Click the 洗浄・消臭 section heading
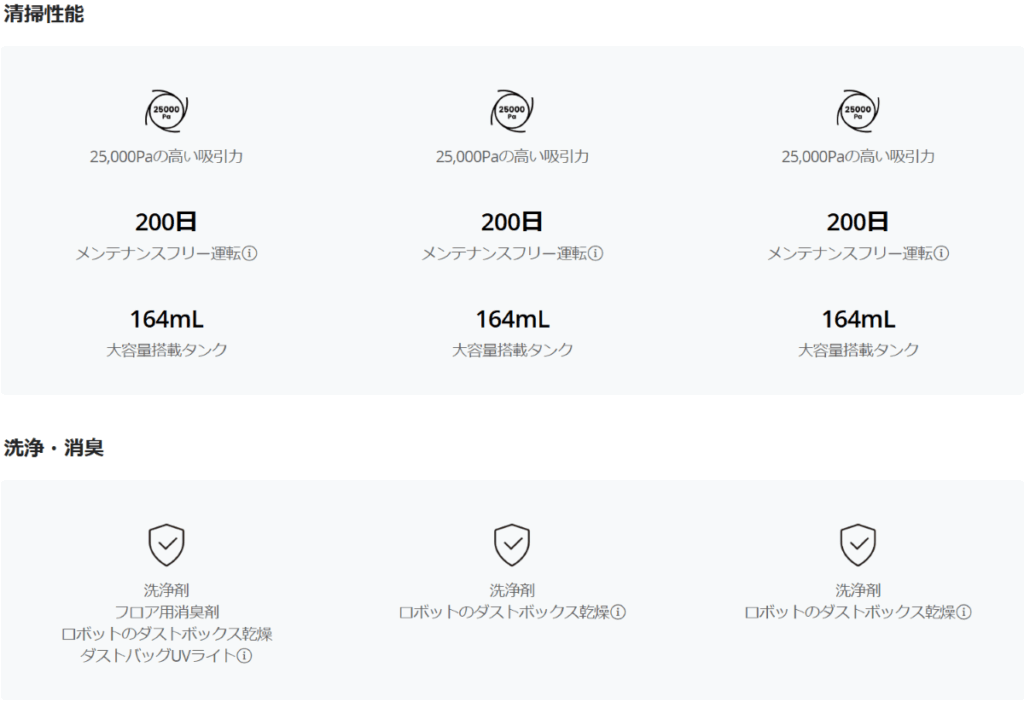The image size is (1024, 702). pyautogui.click(x=54, y=448)
